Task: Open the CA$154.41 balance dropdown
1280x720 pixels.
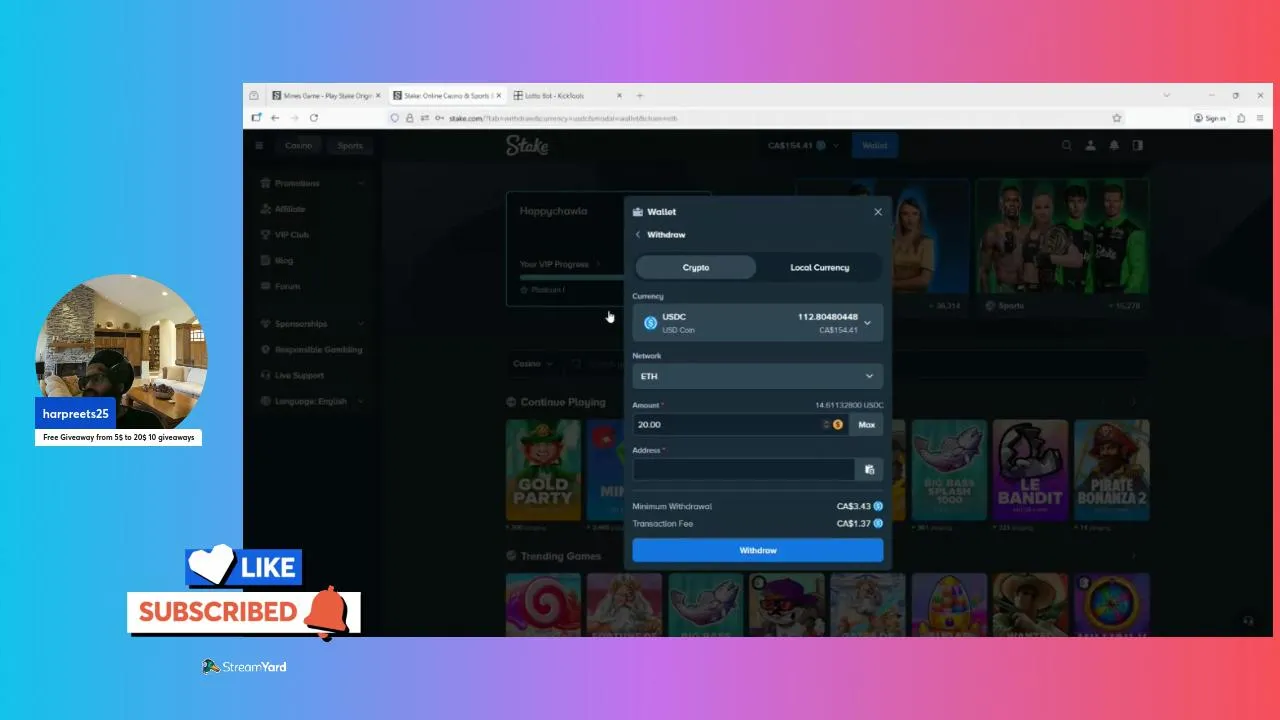Action: tap(803, 145)
